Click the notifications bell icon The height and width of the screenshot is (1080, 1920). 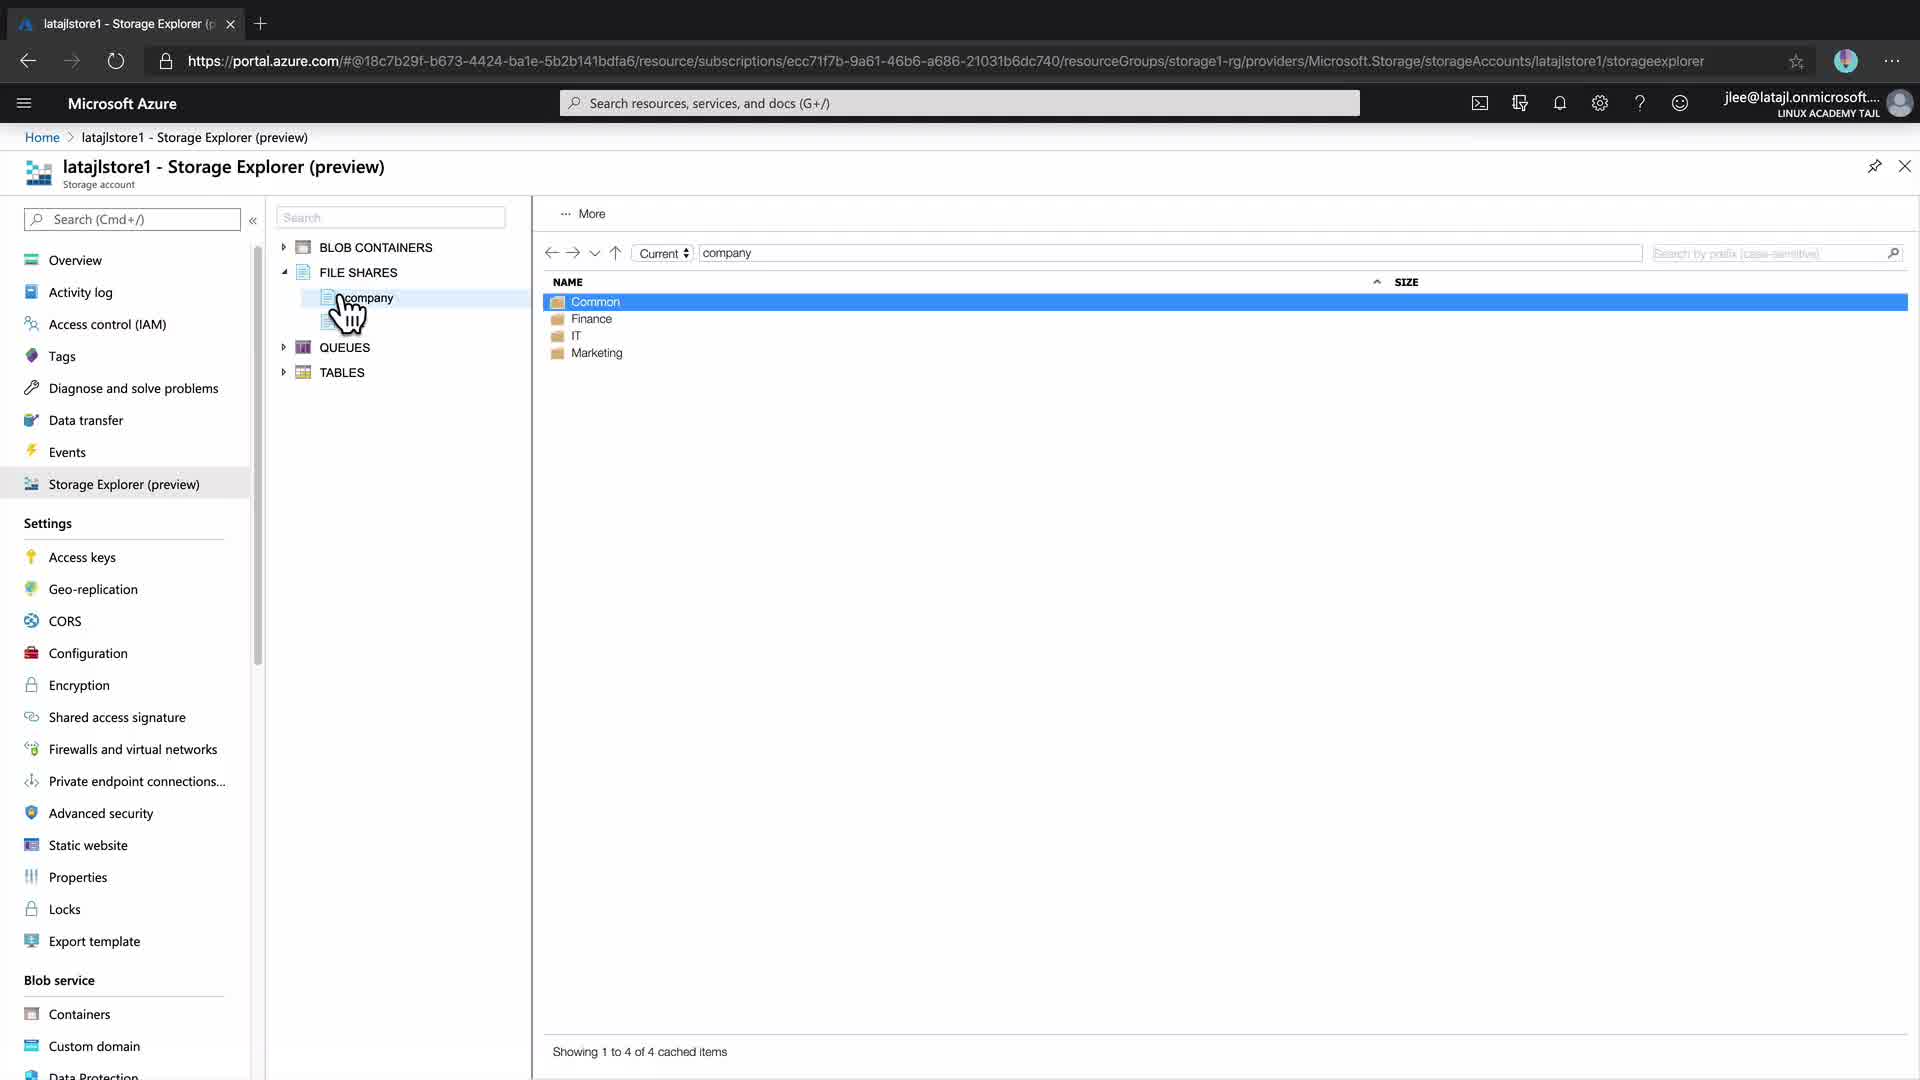tap(1559, 103)
